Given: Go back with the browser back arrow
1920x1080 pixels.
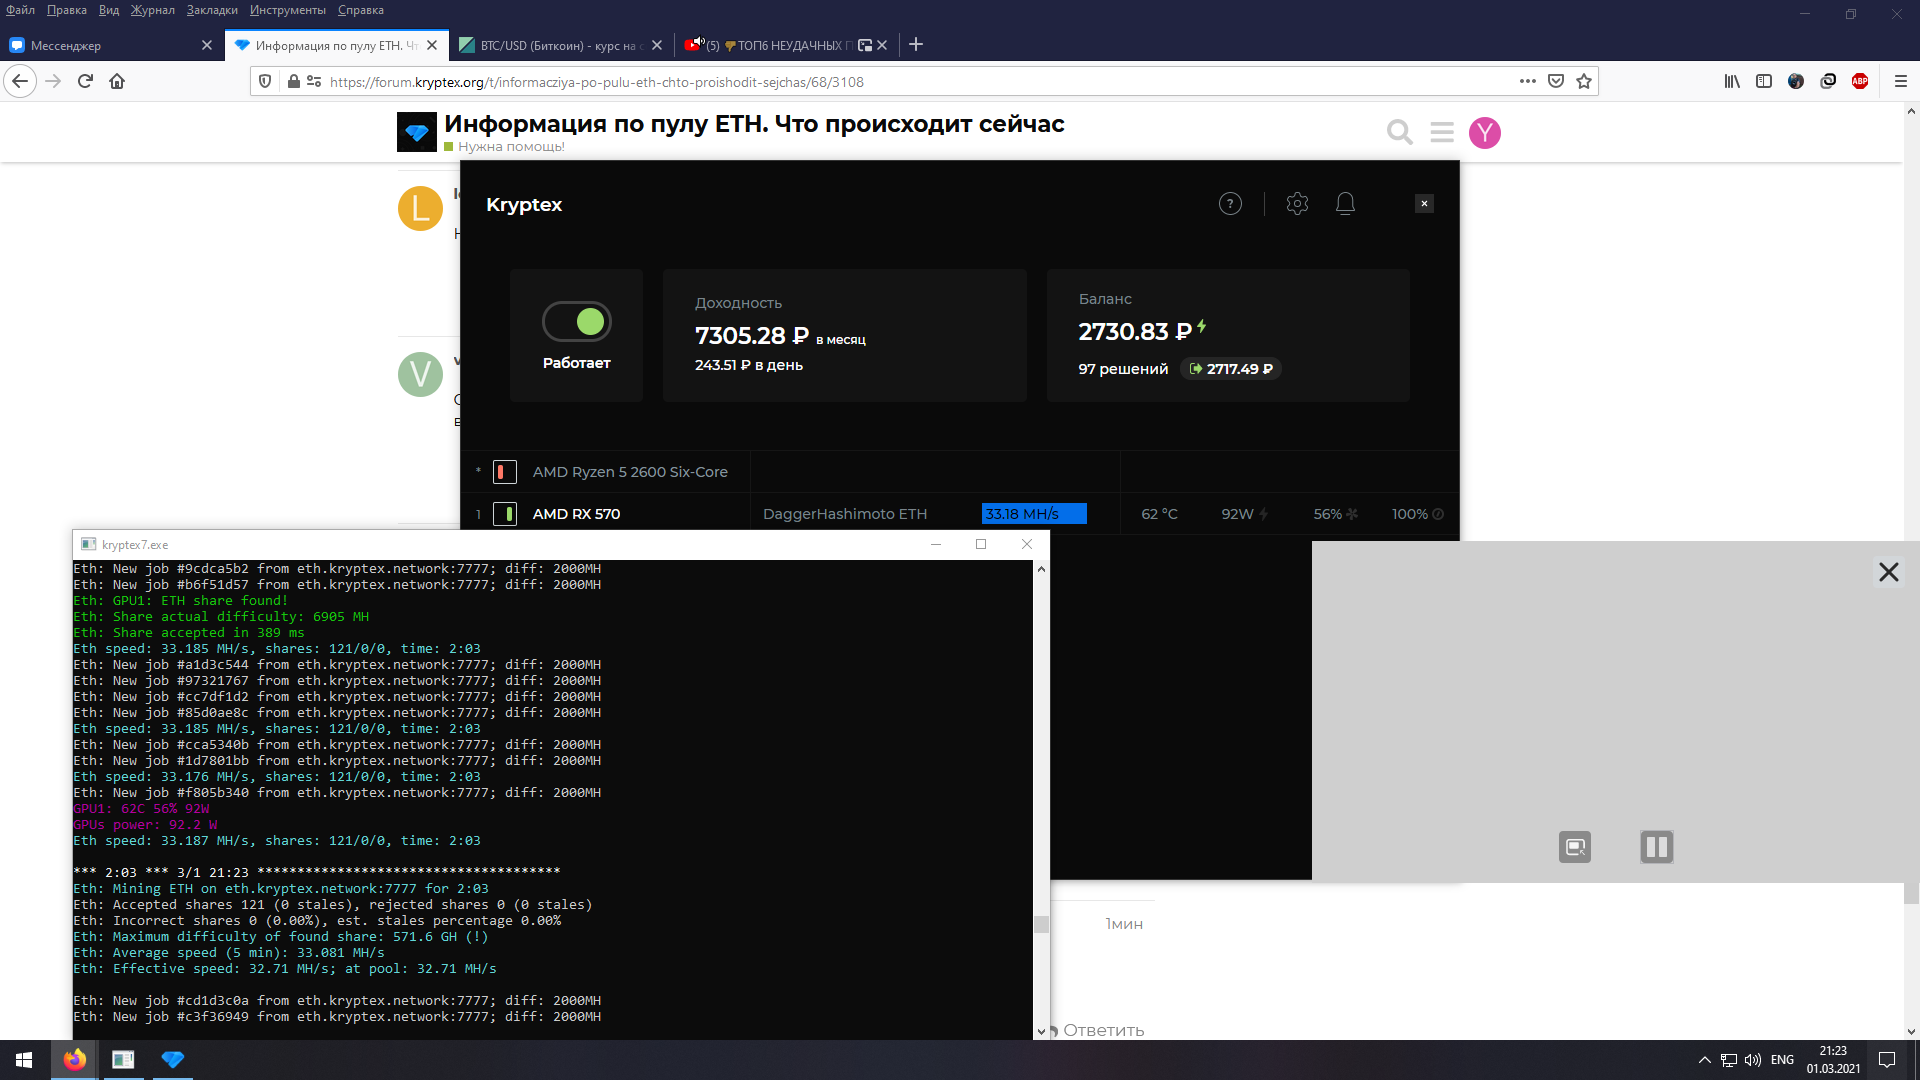Looking at the screenshot, I should 20,81.
